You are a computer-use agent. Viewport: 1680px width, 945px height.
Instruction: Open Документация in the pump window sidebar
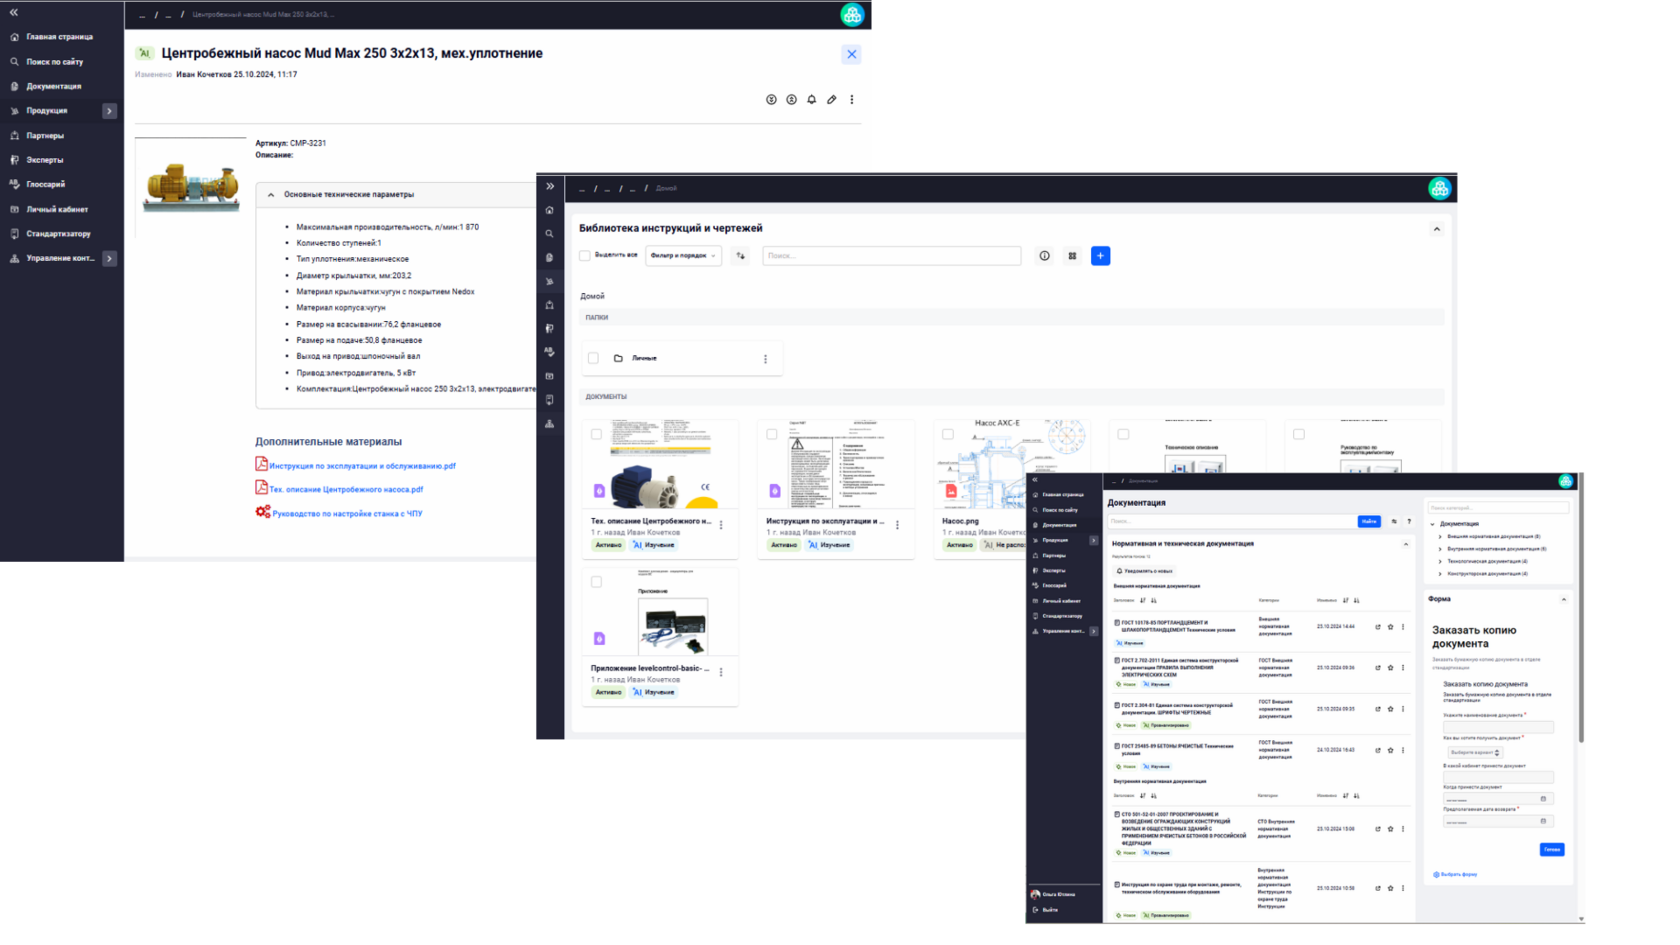tap(54, 86)
